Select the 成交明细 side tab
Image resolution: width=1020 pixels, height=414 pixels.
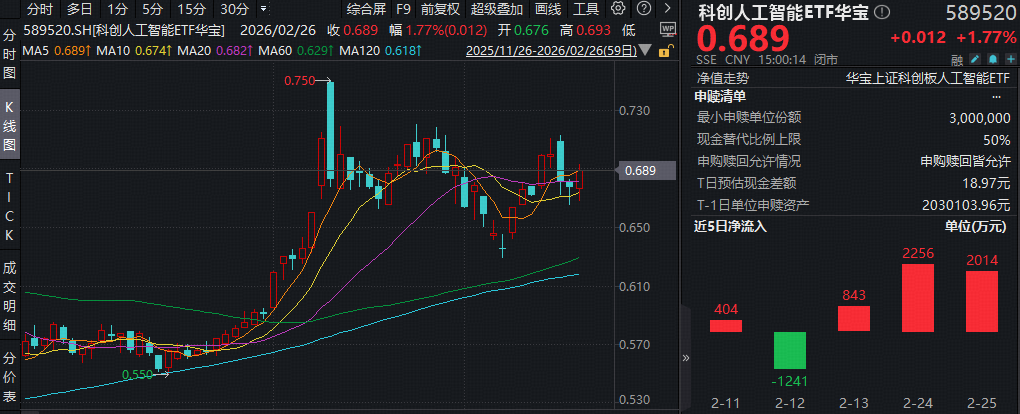pos(10,297)
